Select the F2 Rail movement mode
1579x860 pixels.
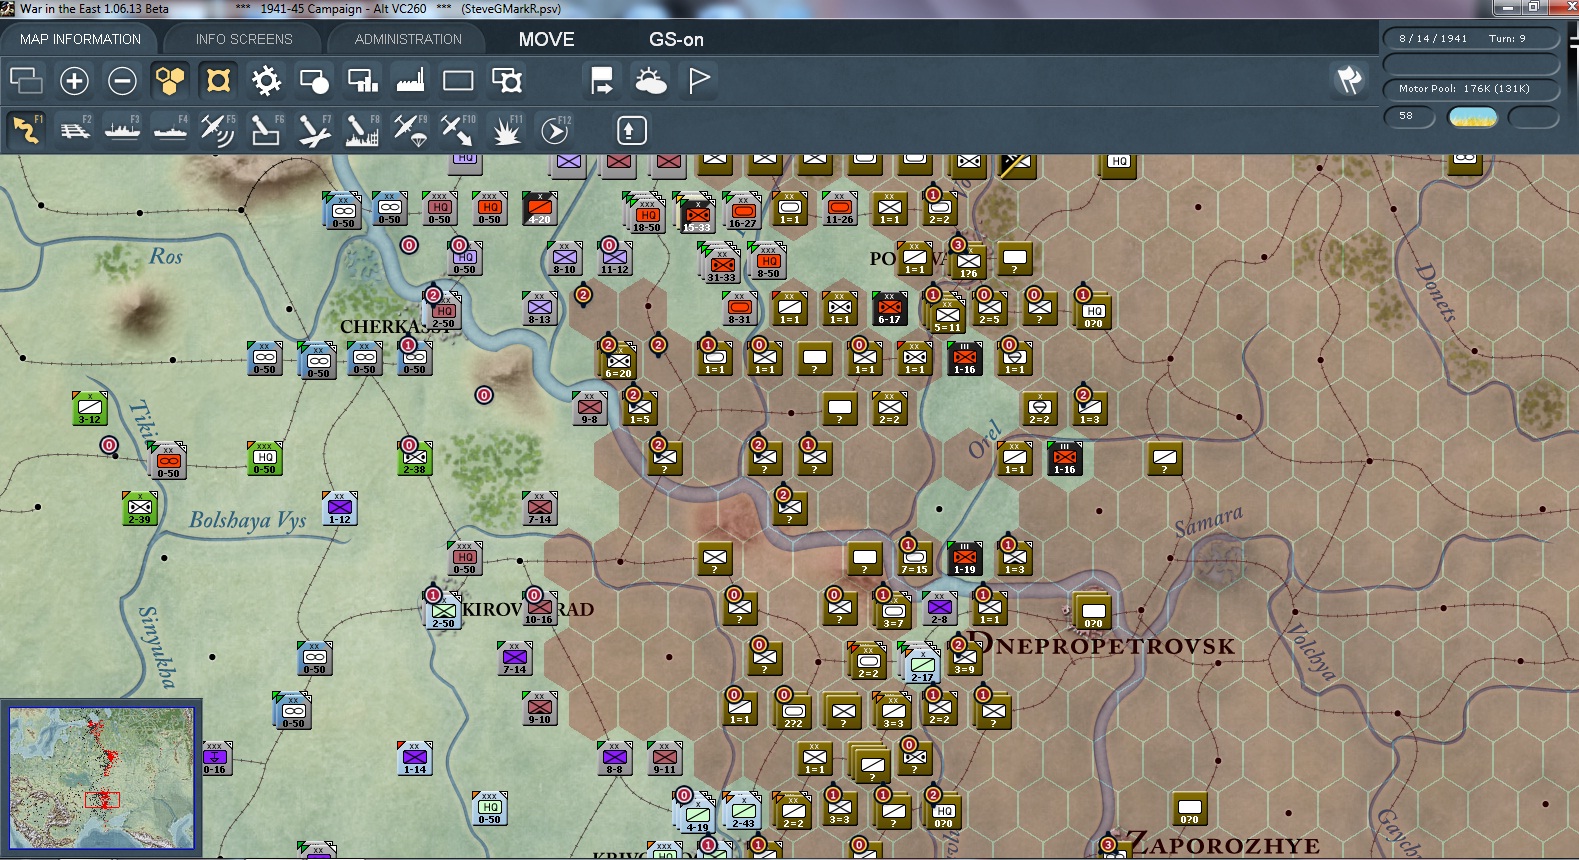click(x=74, y=129)
